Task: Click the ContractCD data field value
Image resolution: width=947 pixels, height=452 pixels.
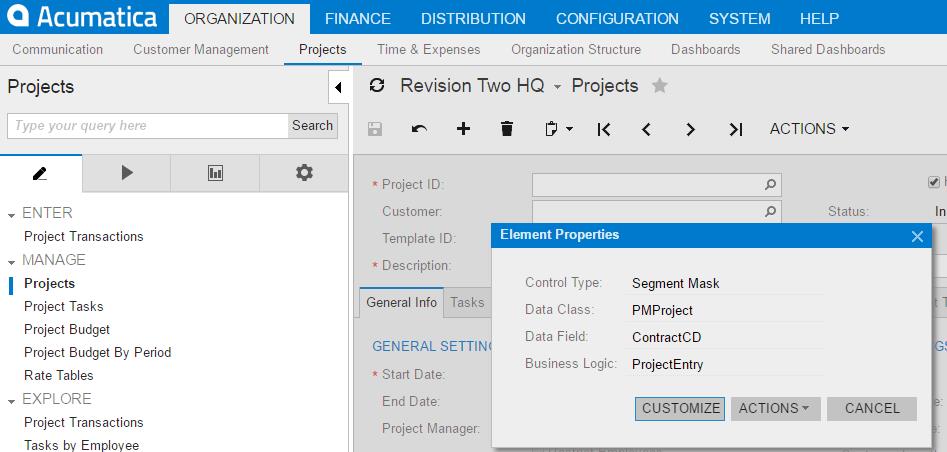Action: pos(667,337)
